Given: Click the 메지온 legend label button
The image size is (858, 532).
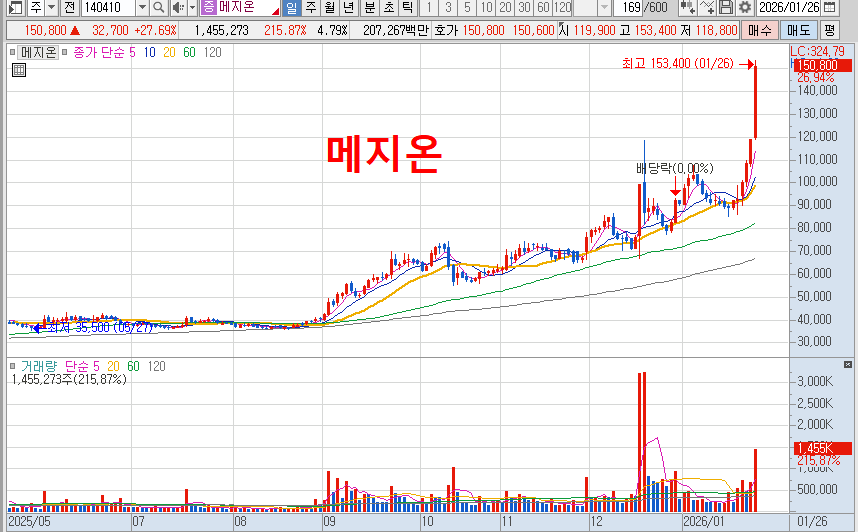Looking at the screenshot, I should coord(38,53).
